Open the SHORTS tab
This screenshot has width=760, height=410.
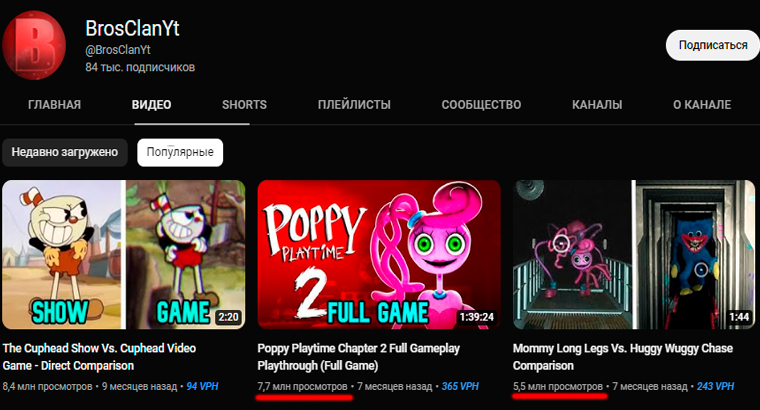coord(244,105)
